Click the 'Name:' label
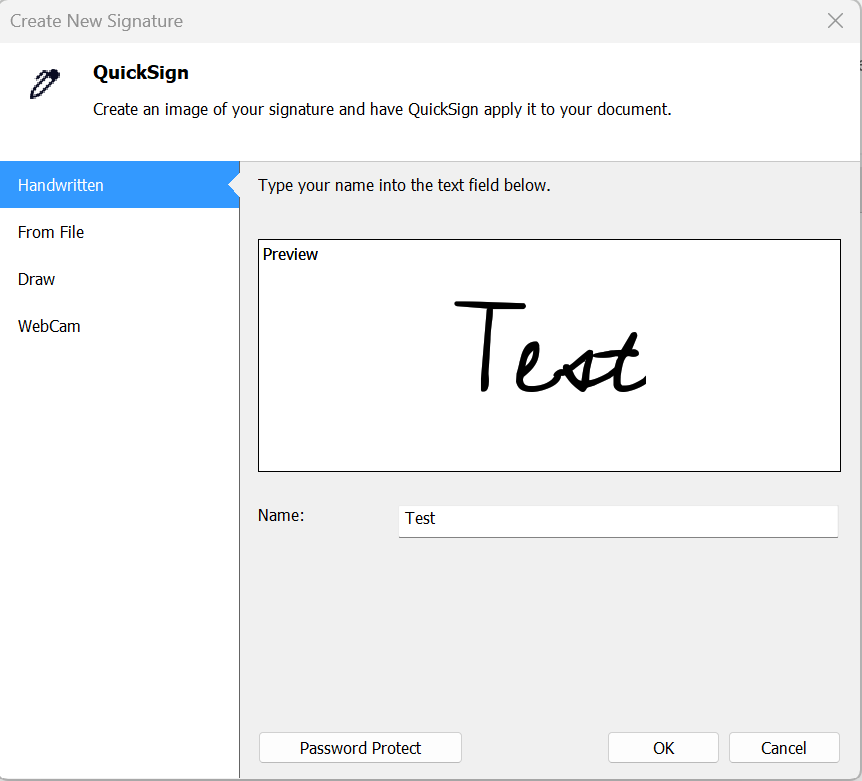Screen dimensions: 862x781 click(x=281, y=516)
